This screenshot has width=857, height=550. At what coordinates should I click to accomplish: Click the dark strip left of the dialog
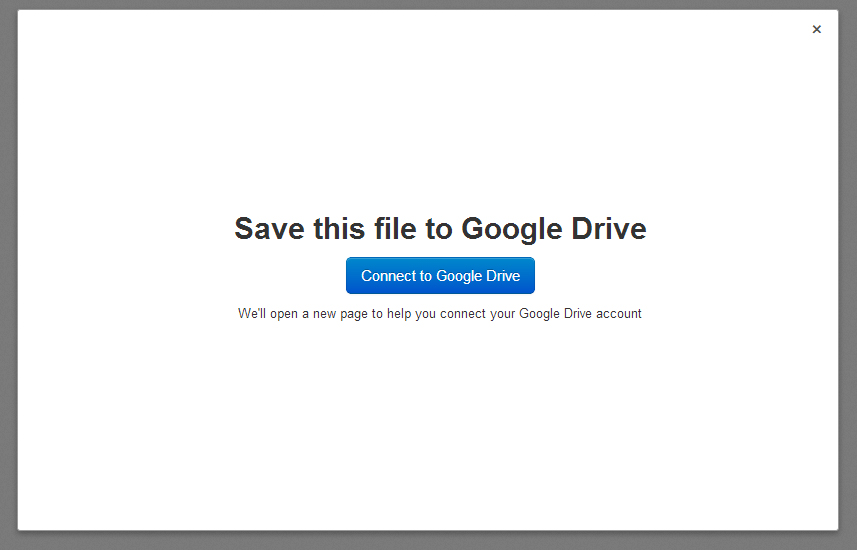(8, 273)
